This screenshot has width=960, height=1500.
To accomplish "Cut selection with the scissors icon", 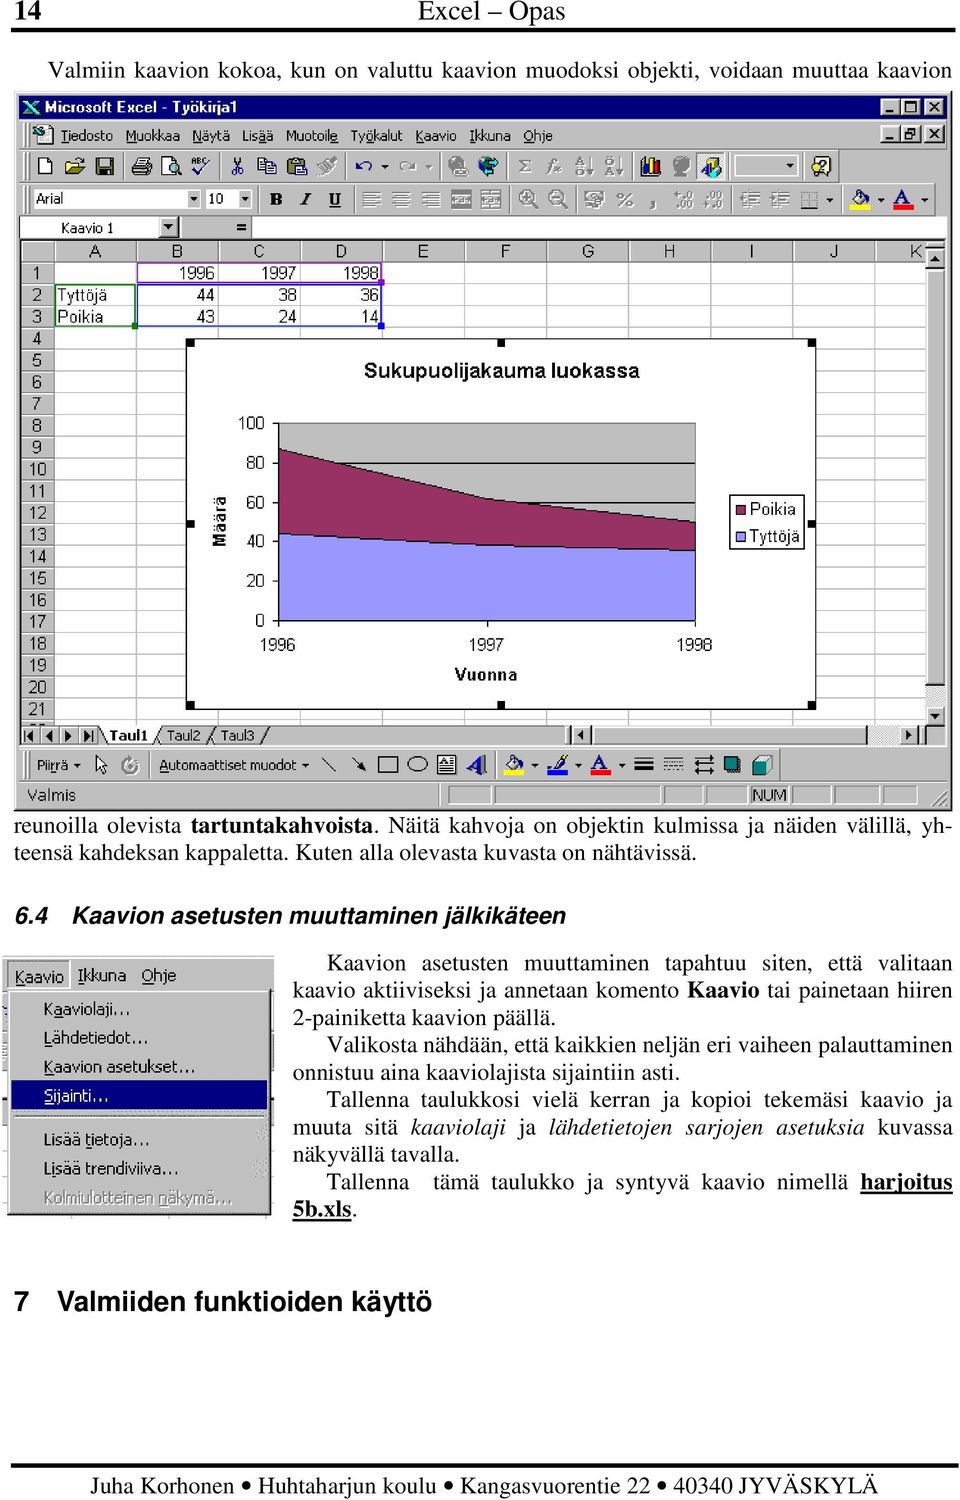I will 237,166.
